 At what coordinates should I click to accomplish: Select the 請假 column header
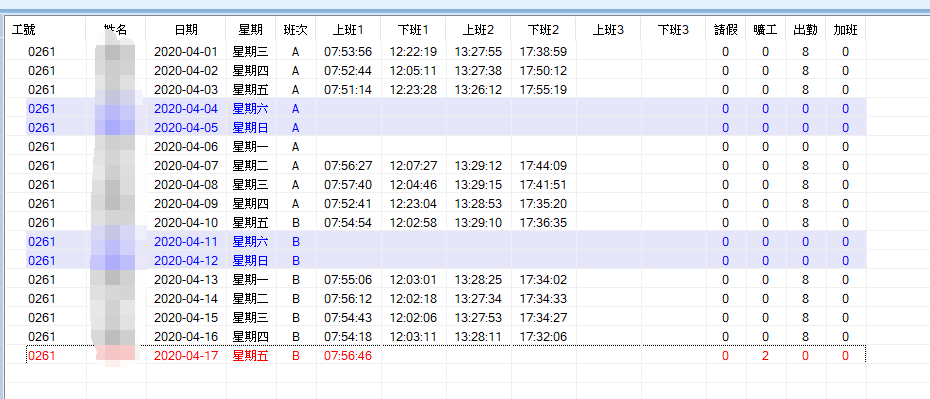[x=725, y=30]
